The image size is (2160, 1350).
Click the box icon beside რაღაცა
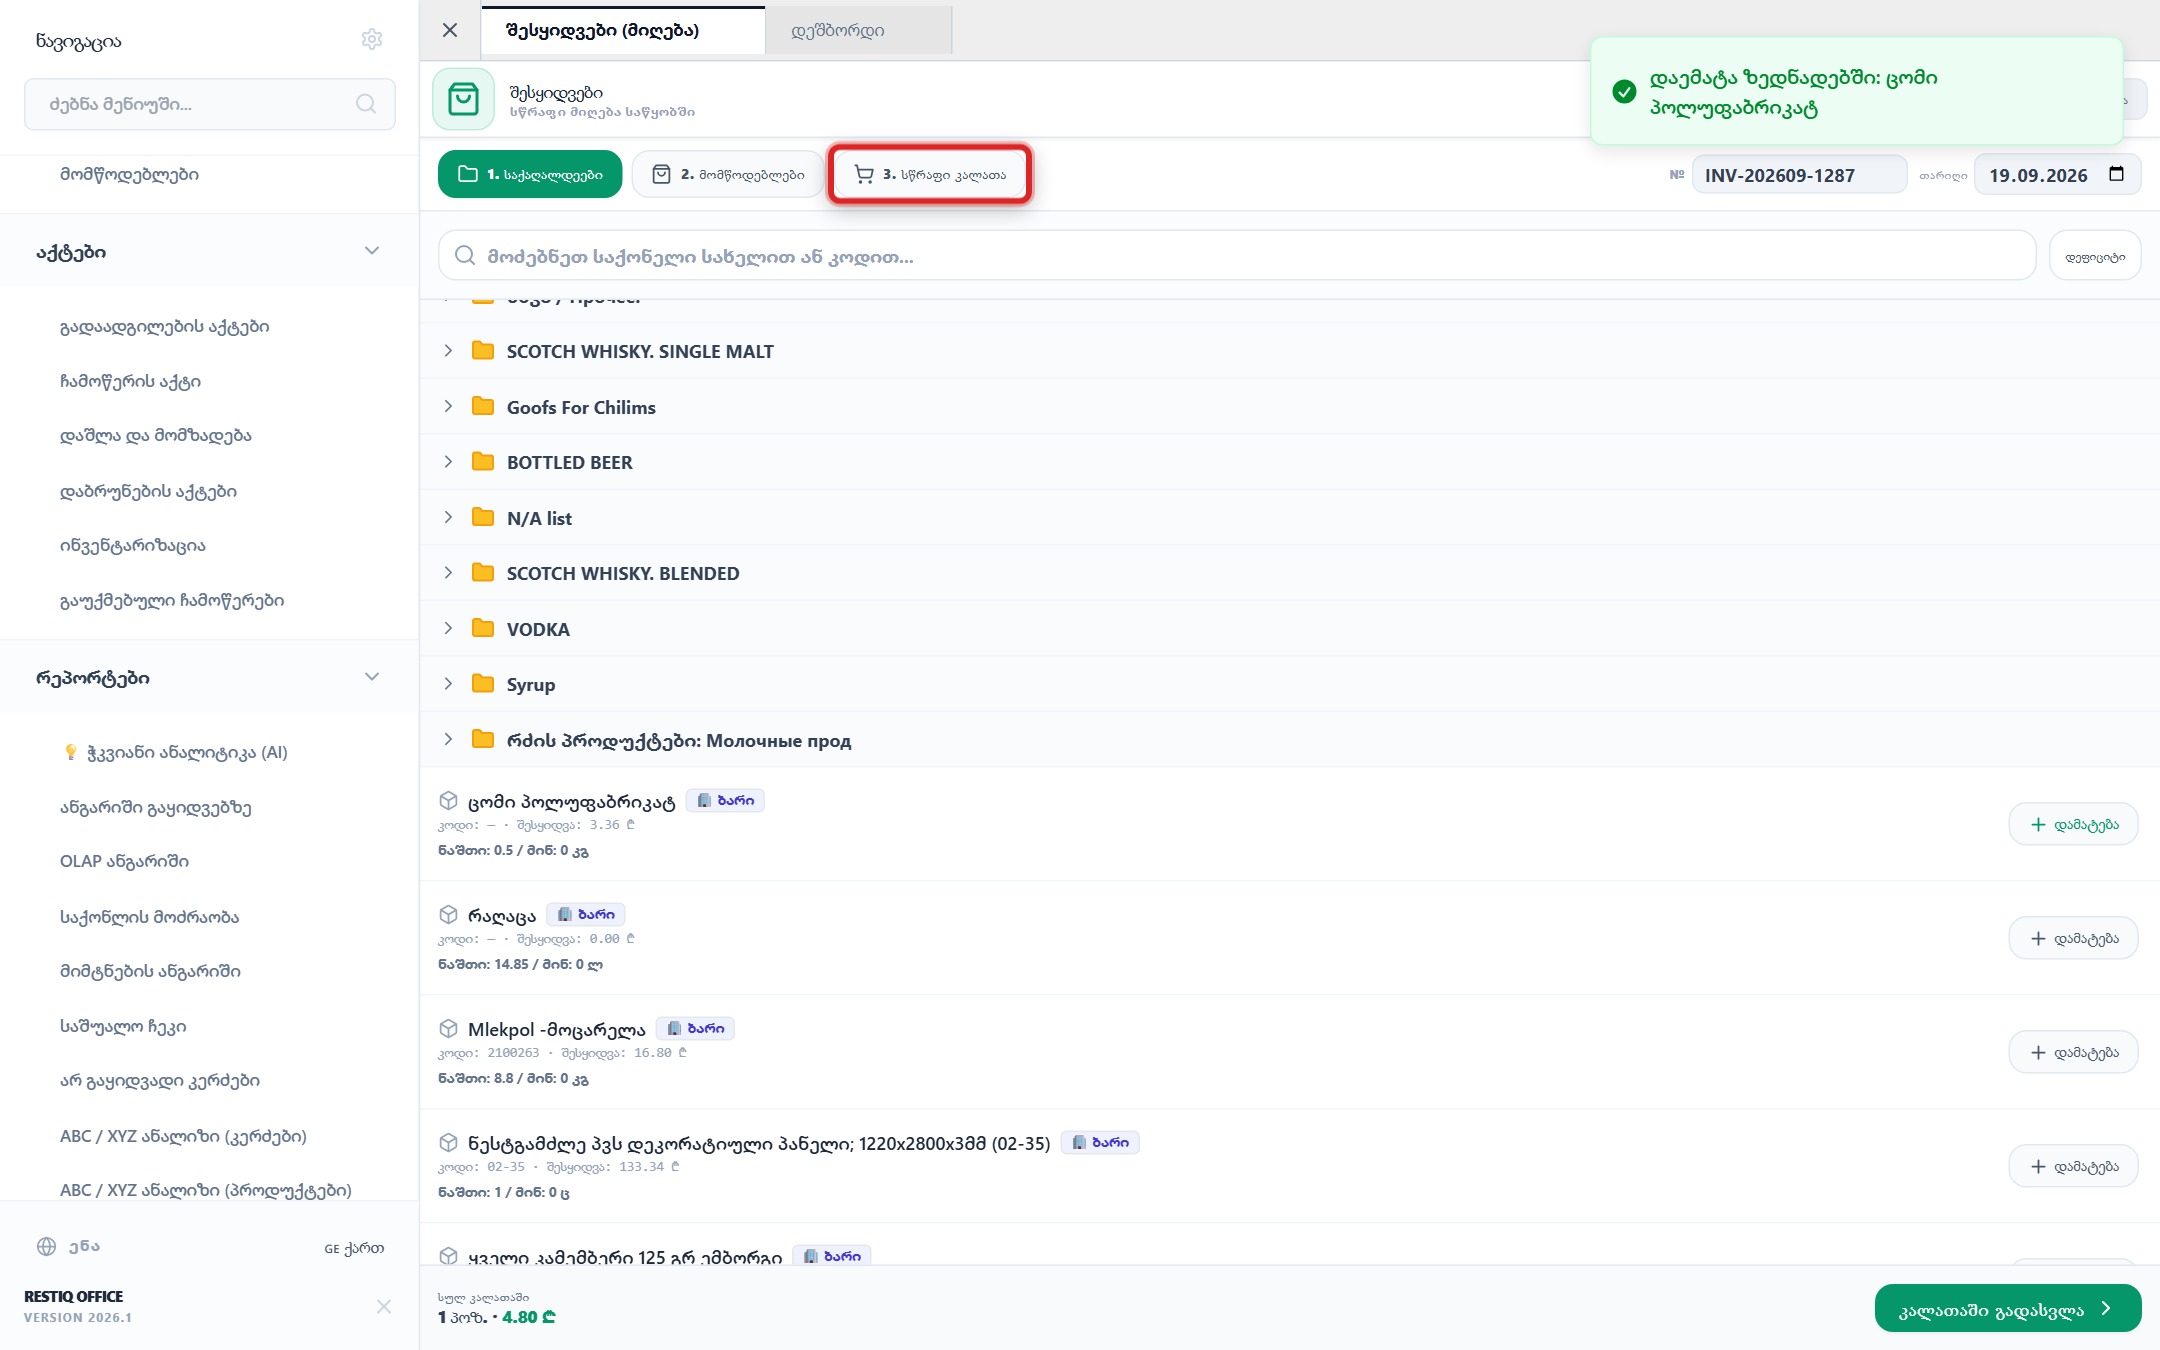click(449, 915)
